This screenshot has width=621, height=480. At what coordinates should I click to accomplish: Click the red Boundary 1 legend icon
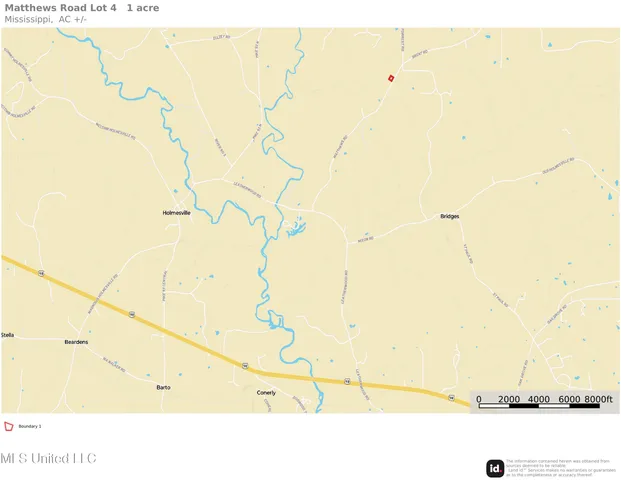[x=8, y=426]
